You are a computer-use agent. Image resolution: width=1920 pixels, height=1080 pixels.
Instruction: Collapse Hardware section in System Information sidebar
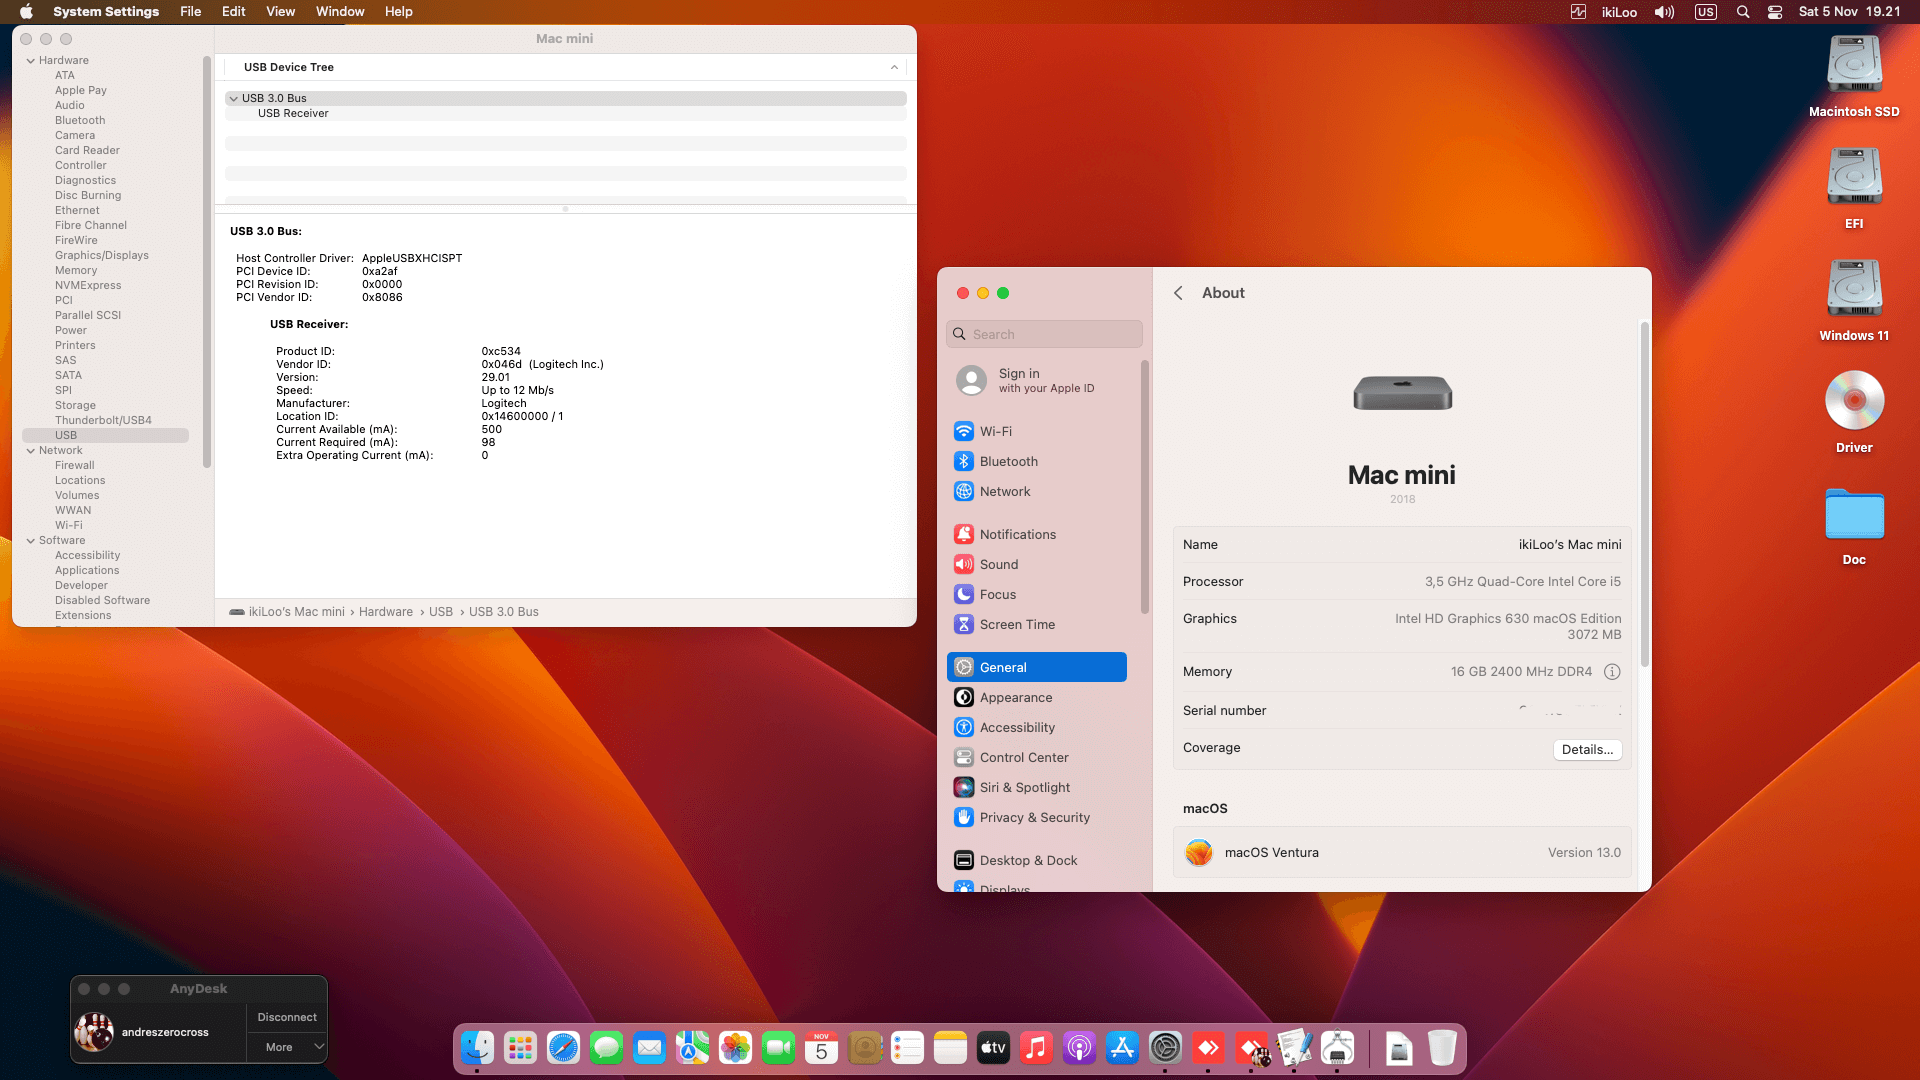click(31, 61)
